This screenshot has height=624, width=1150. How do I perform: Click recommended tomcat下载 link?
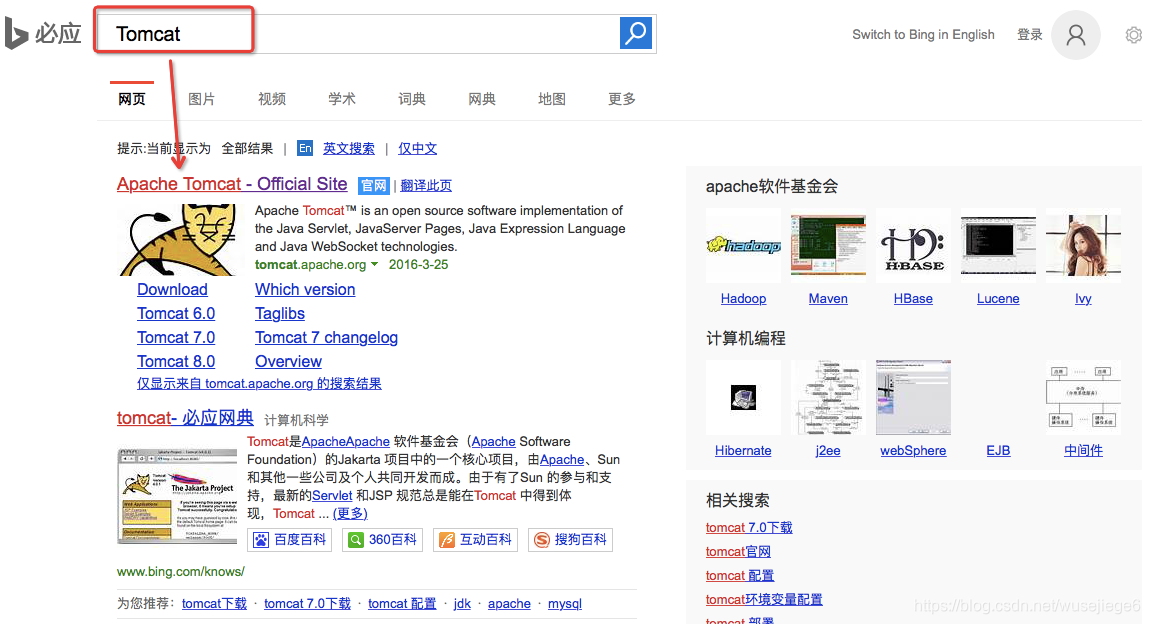click(x=214, y=603)
